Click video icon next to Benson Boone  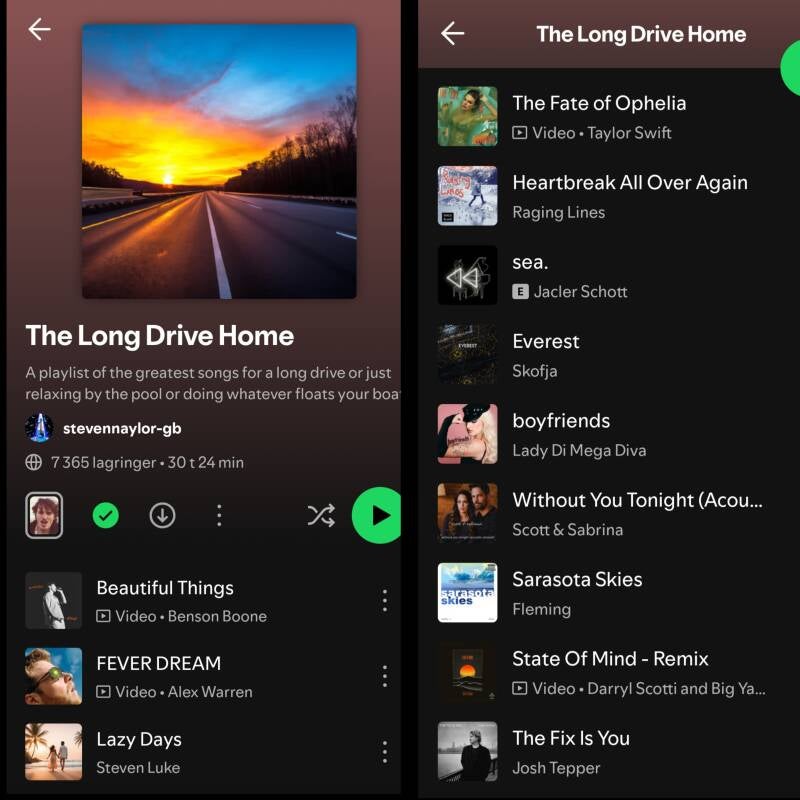tap(103, 616)
